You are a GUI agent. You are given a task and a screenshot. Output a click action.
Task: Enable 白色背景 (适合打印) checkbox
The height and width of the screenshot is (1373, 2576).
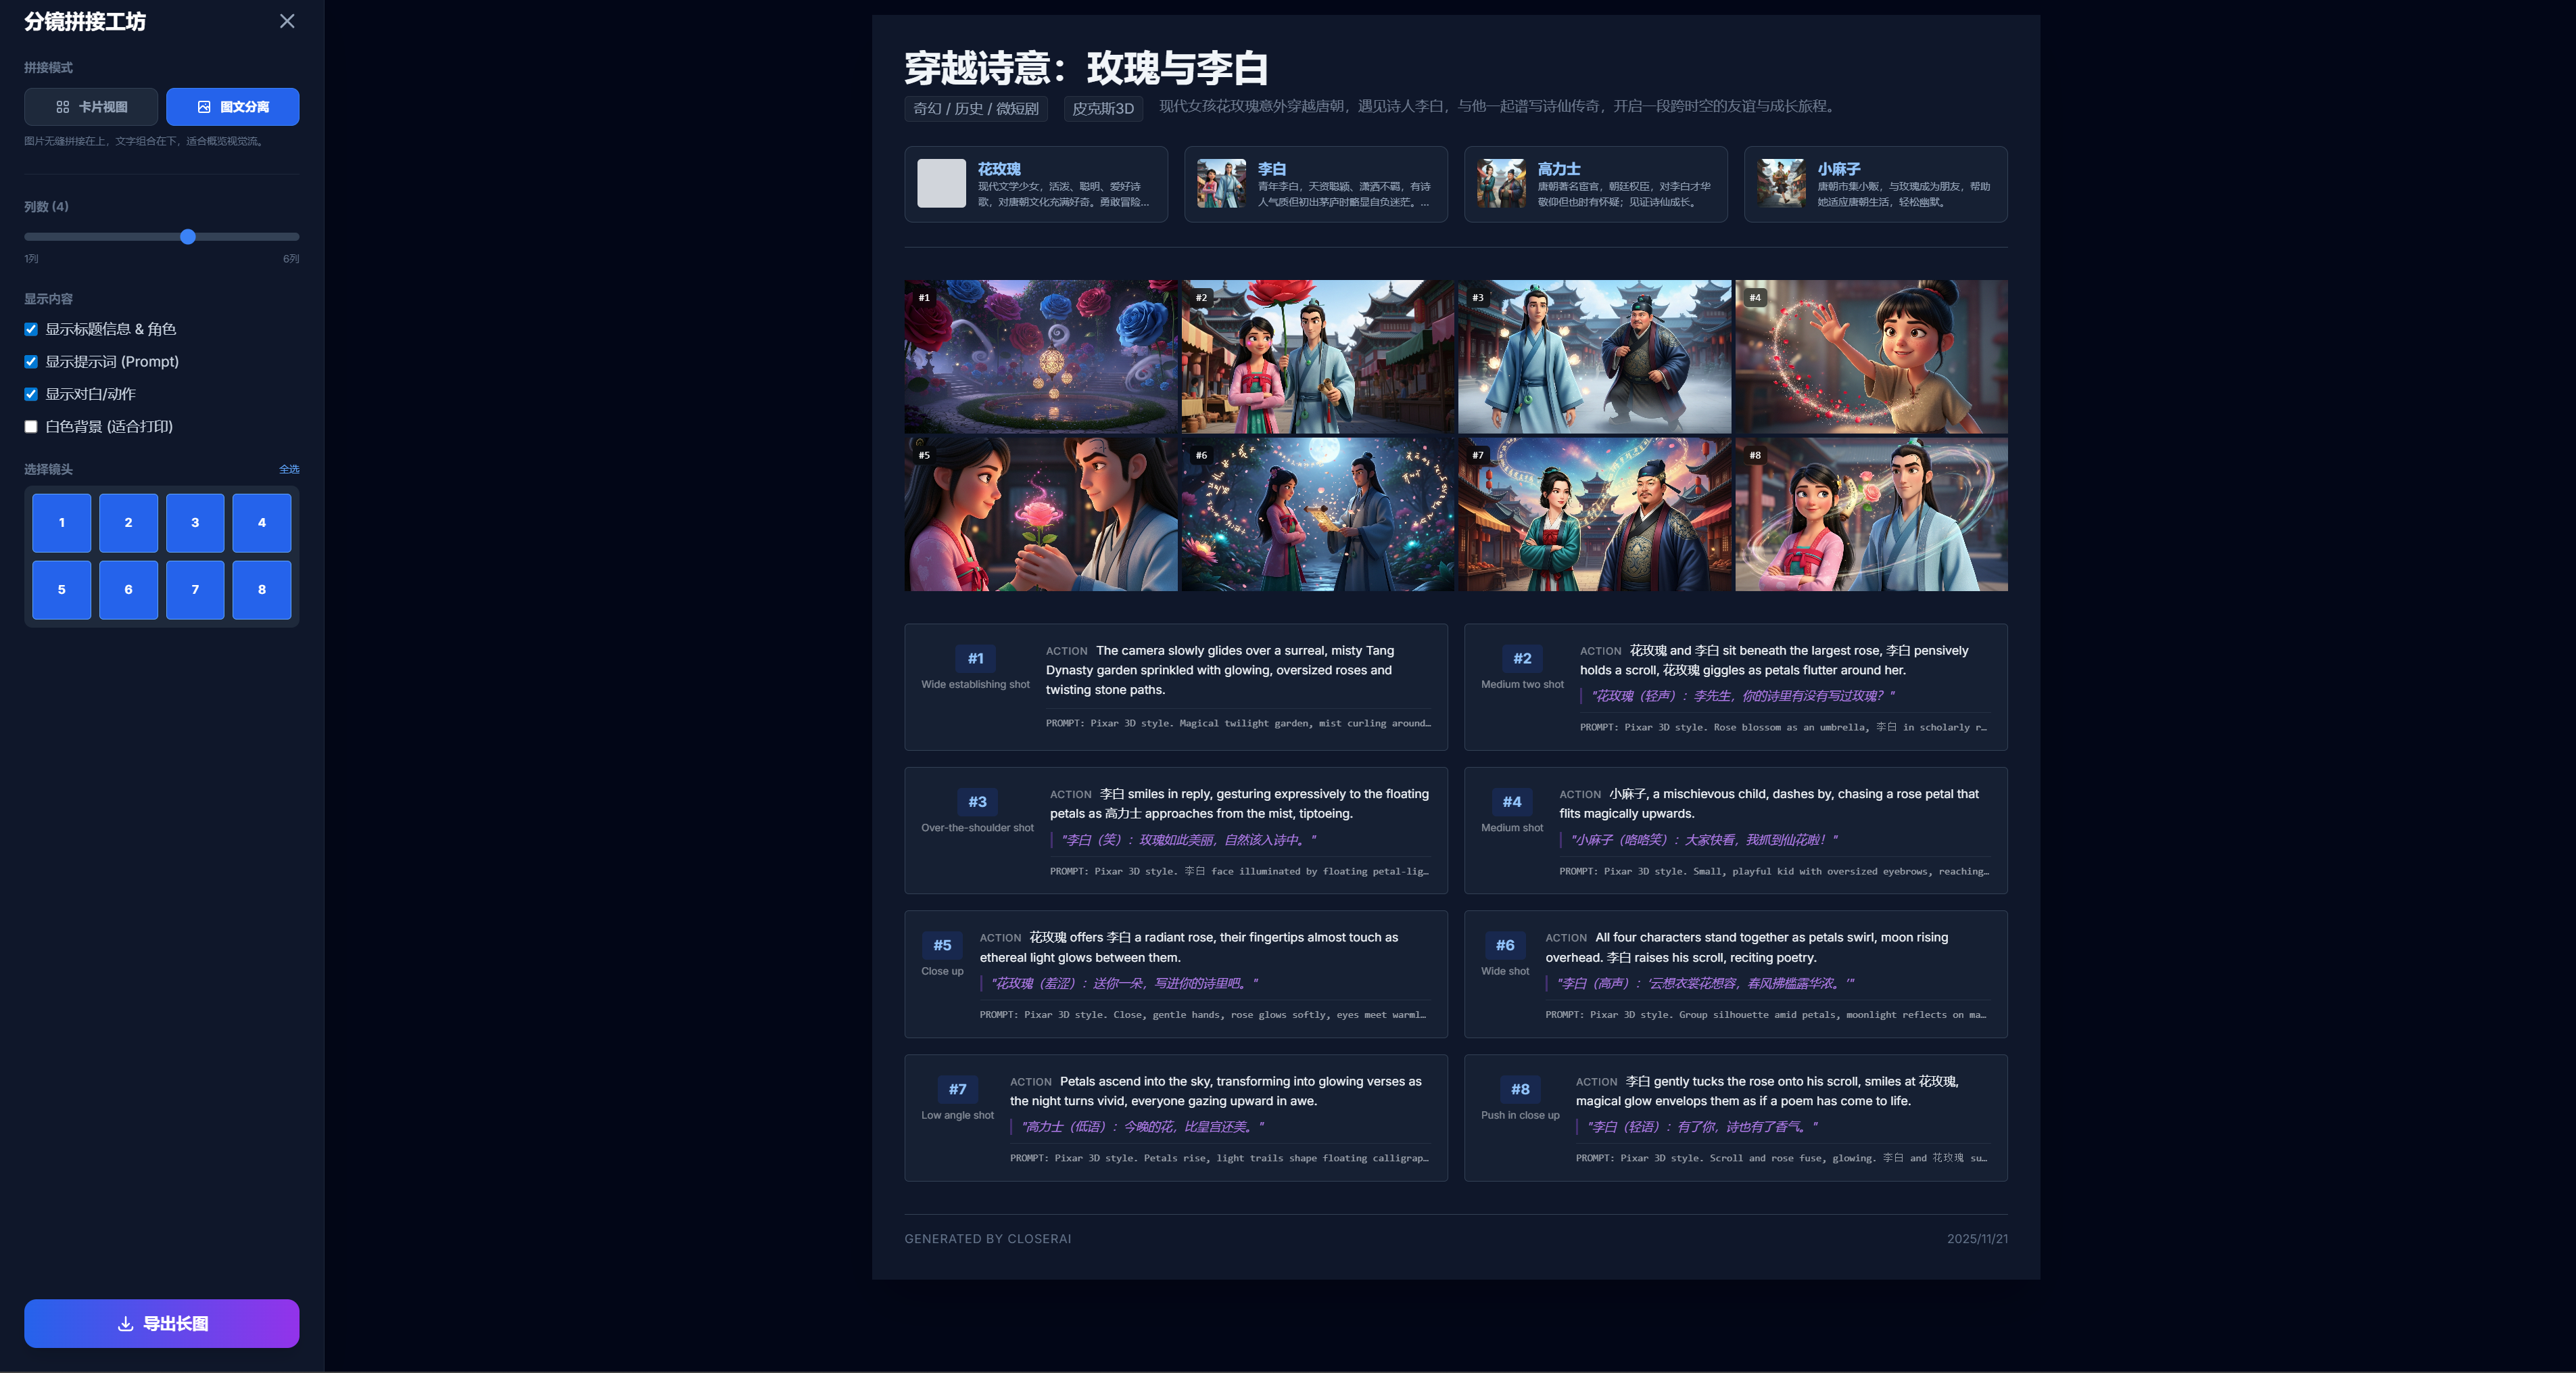[31, 427]
